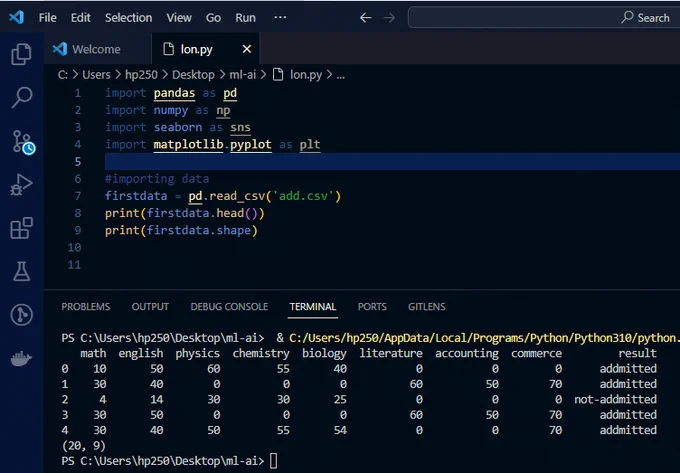Click 'not-addmitted' in terminal output
Viewport: 680px width, 473px height.
point(615,399)
